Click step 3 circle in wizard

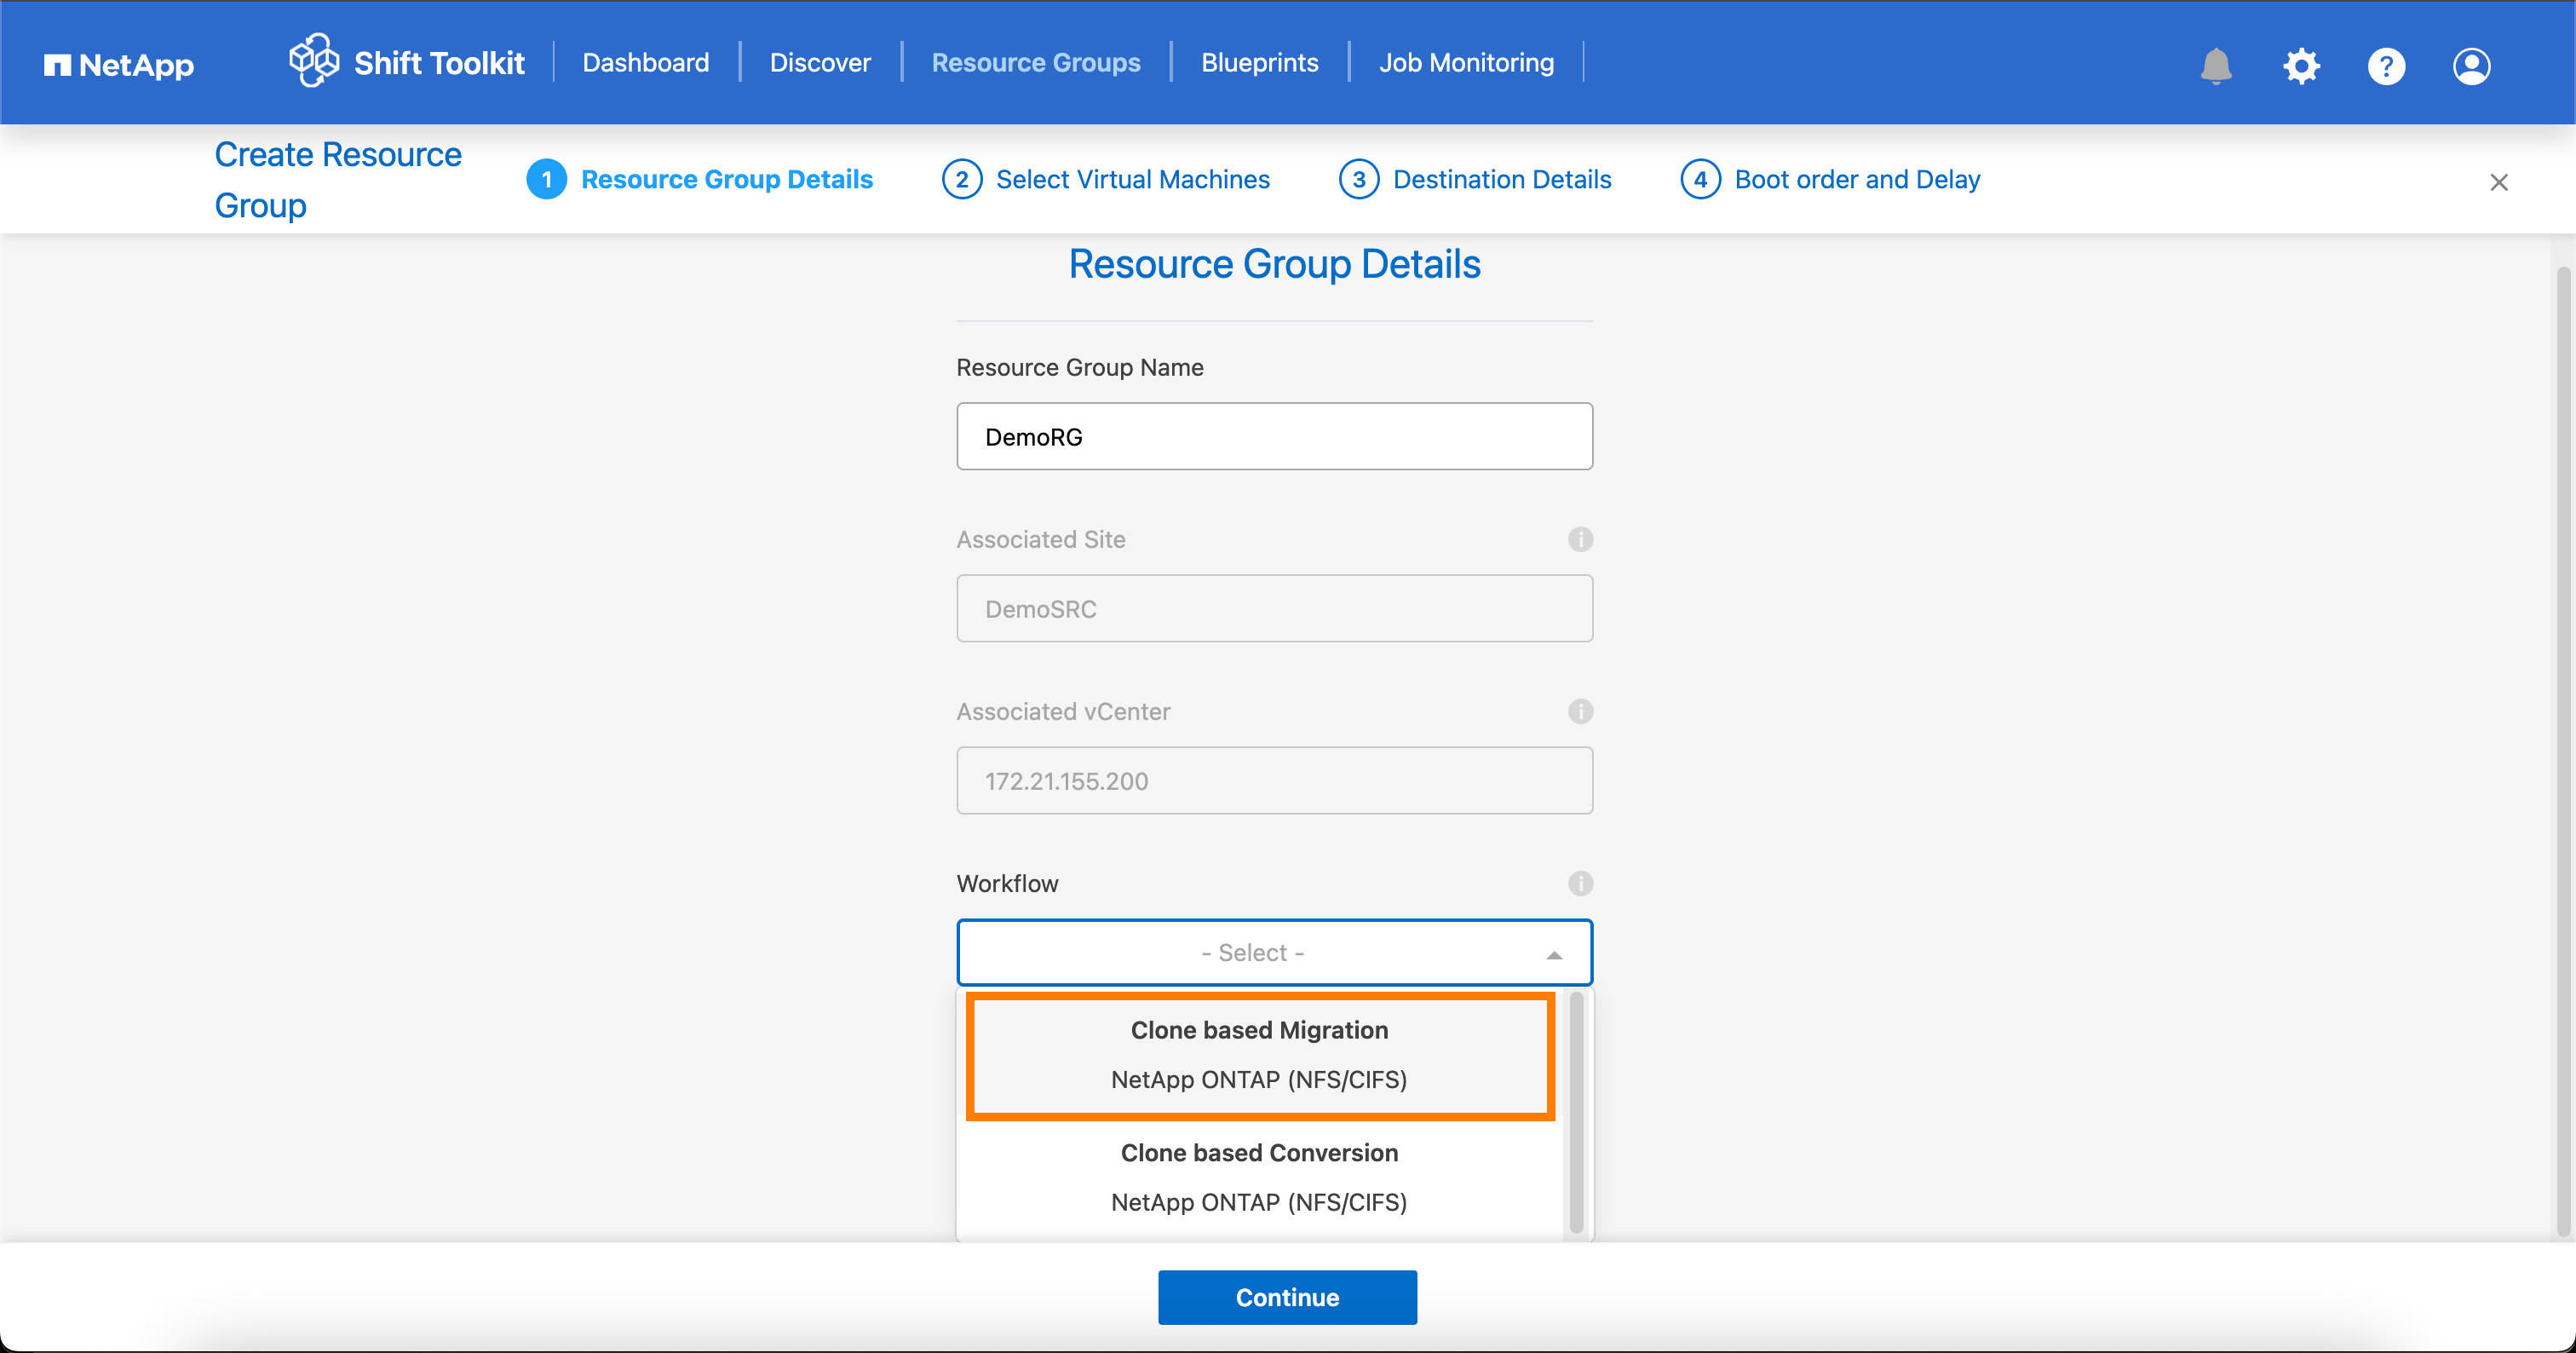point(1358,179)
